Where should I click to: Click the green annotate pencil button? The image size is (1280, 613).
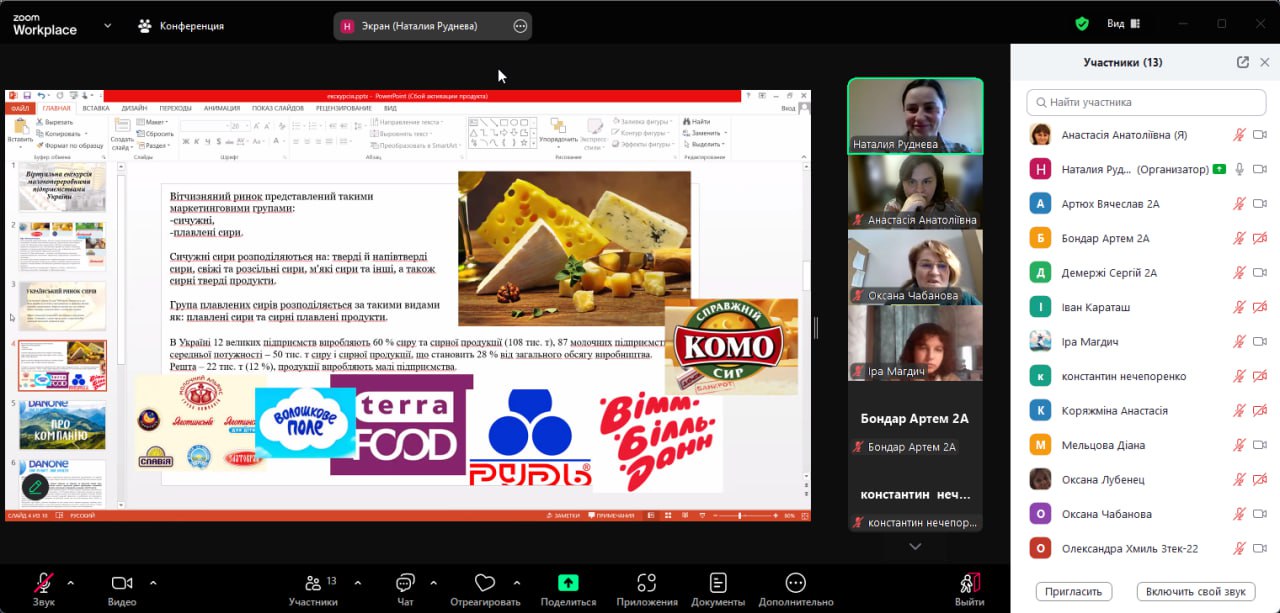(35, 487)
